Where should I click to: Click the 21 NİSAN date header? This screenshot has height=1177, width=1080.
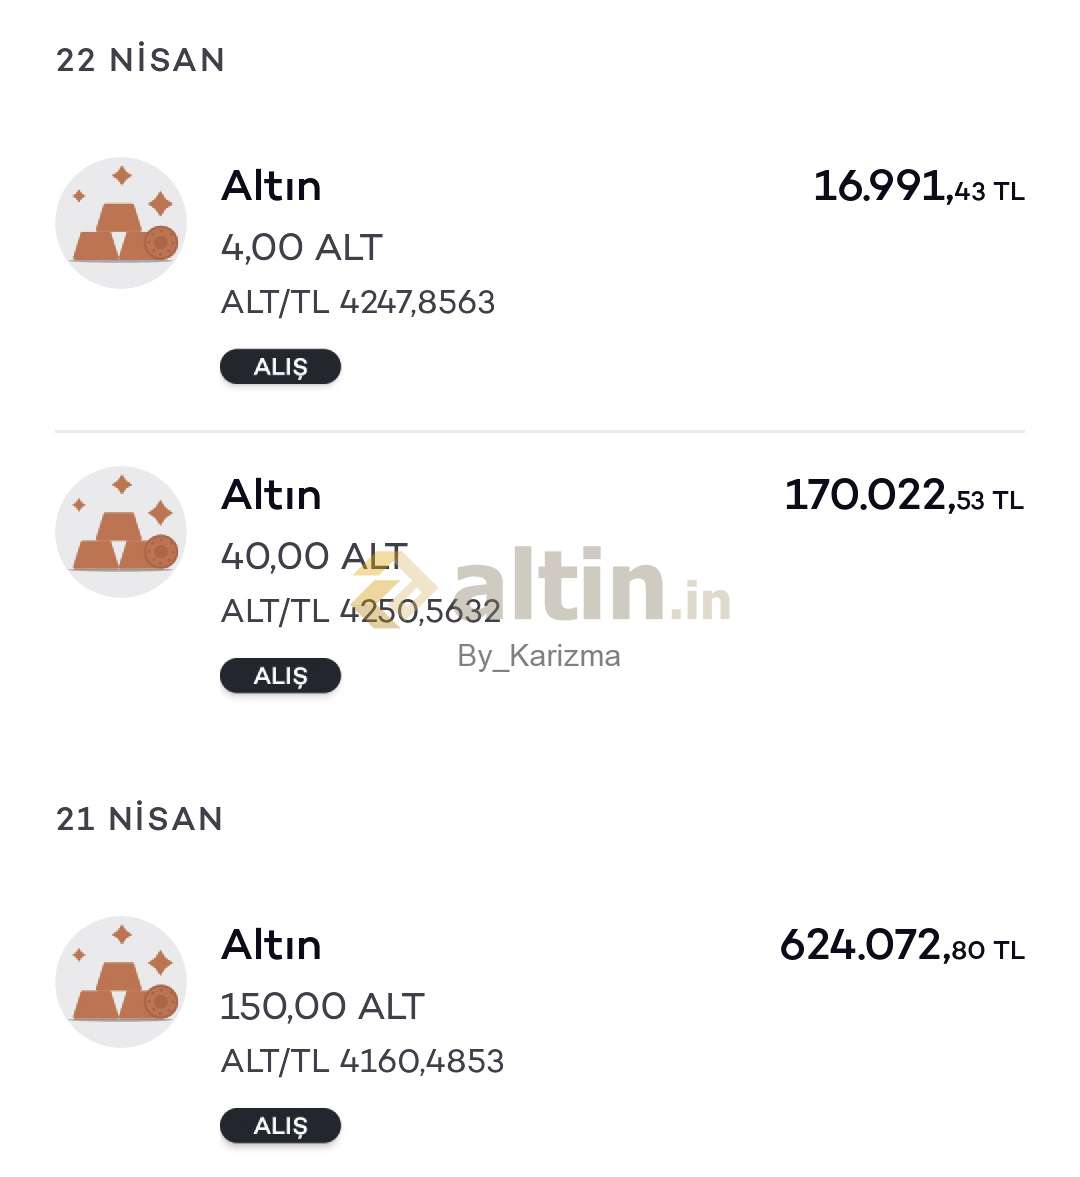140,819
